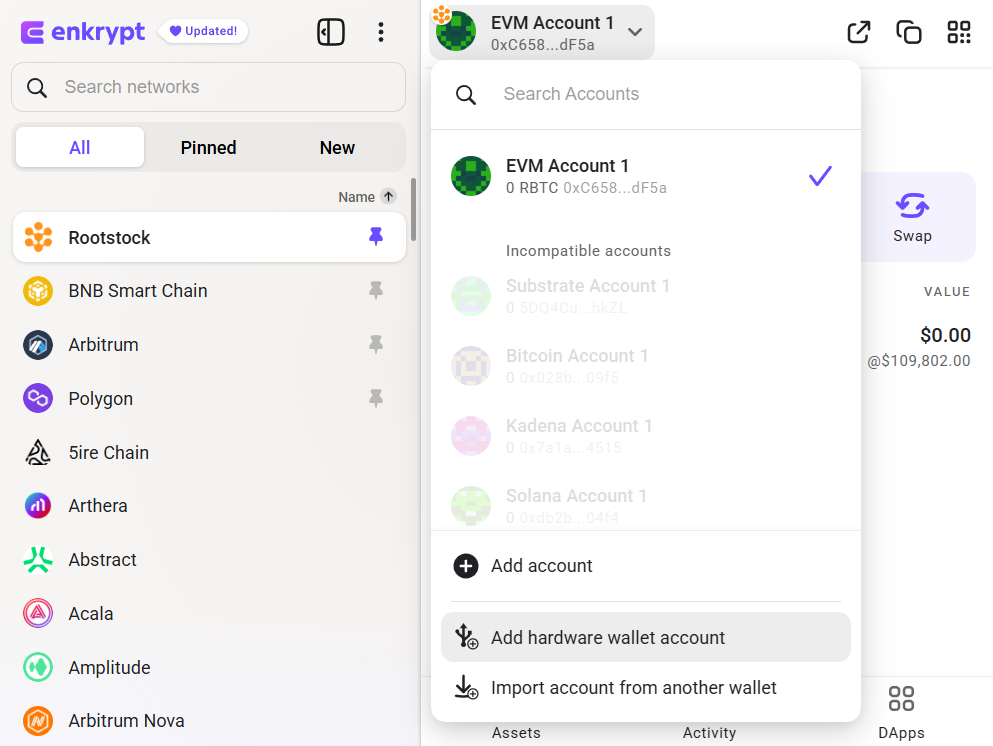Click the Substrate Account 1 entry
Image resolution: width=993 pixels, height=746 pixels.
pos(645,296)
